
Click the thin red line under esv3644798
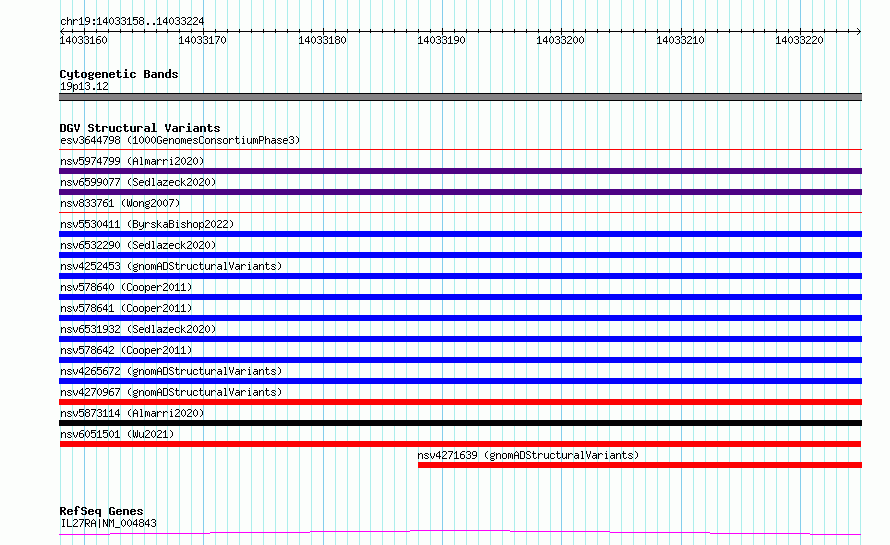[x=460, y=150]
